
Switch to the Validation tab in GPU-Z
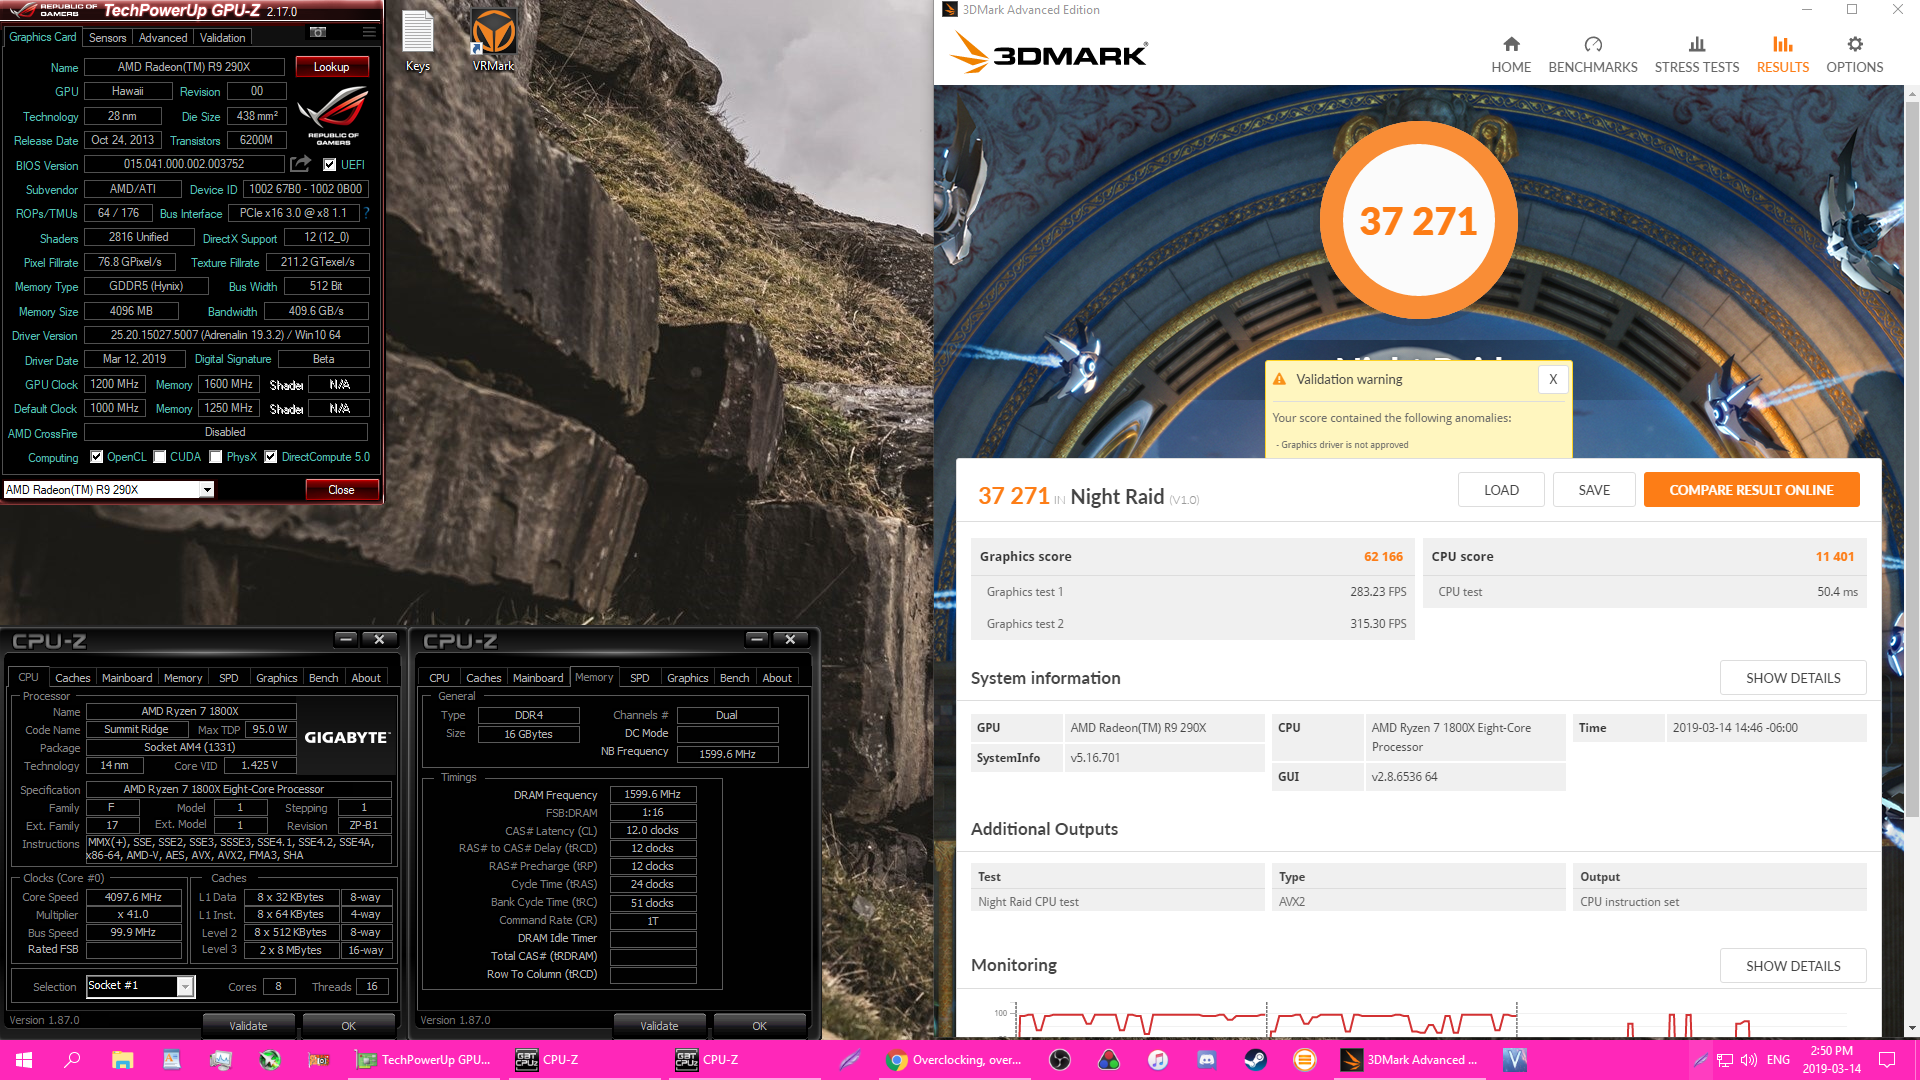click(222, 38)
